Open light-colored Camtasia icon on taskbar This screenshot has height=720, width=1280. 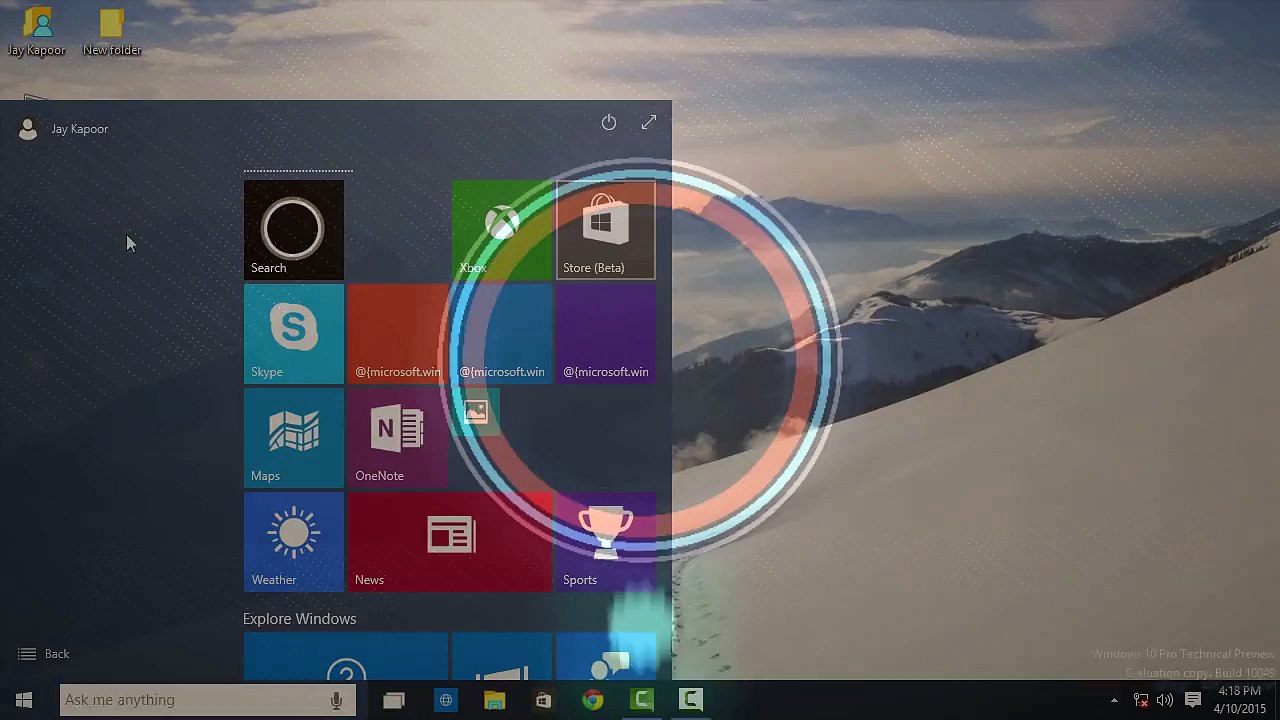[x=691, y=700]
